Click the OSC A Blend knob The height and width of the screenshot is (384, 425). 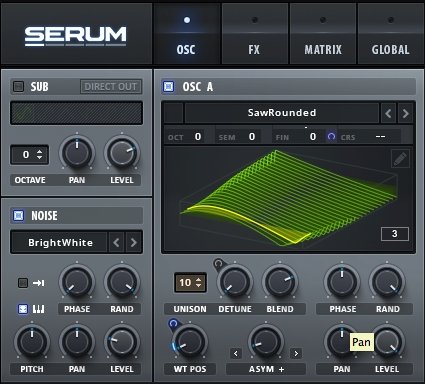pyautogui.click(x=280, y=282)
